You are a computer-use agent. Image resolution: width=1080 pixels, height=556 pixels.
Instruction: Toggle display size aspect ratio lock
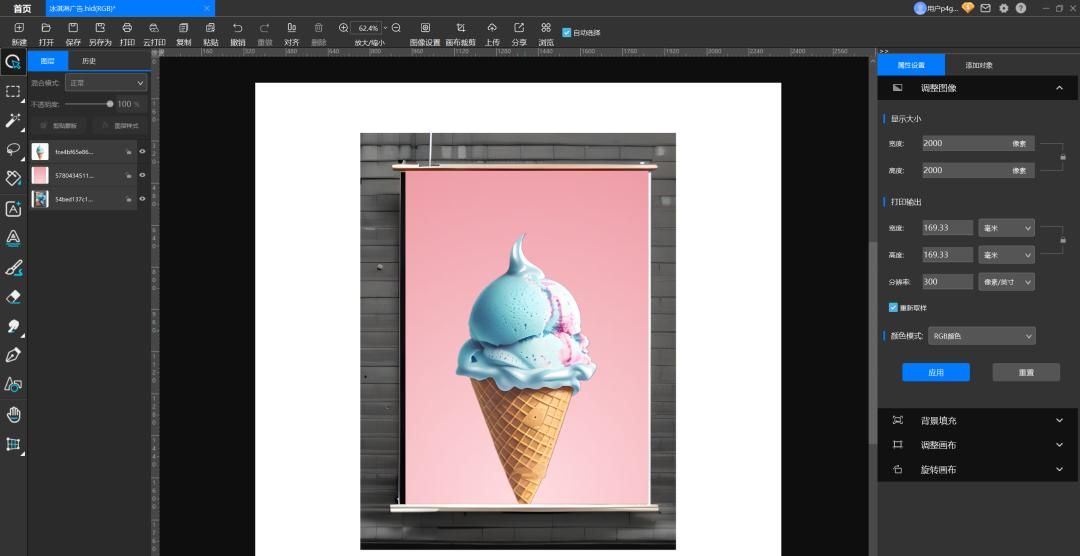1063,157
